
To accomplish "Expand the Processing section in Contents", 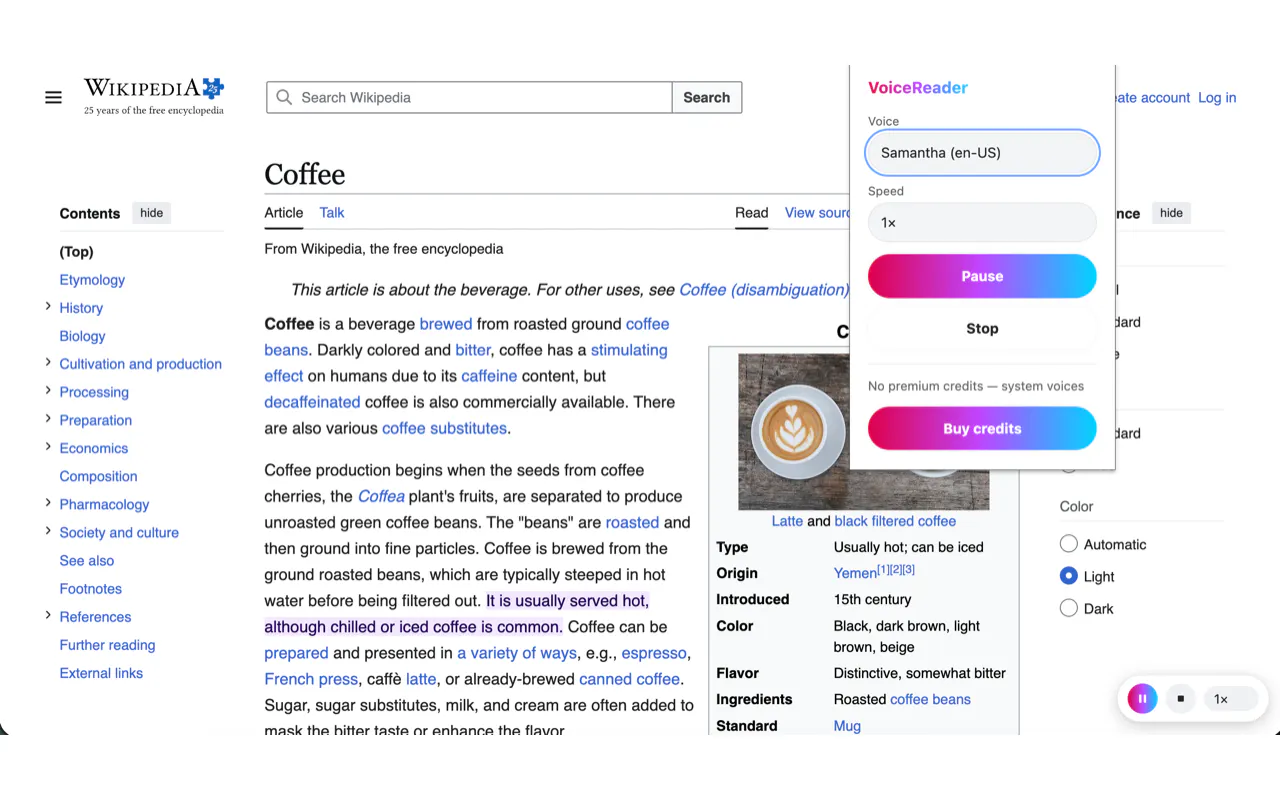I will [x=48, y=391].
